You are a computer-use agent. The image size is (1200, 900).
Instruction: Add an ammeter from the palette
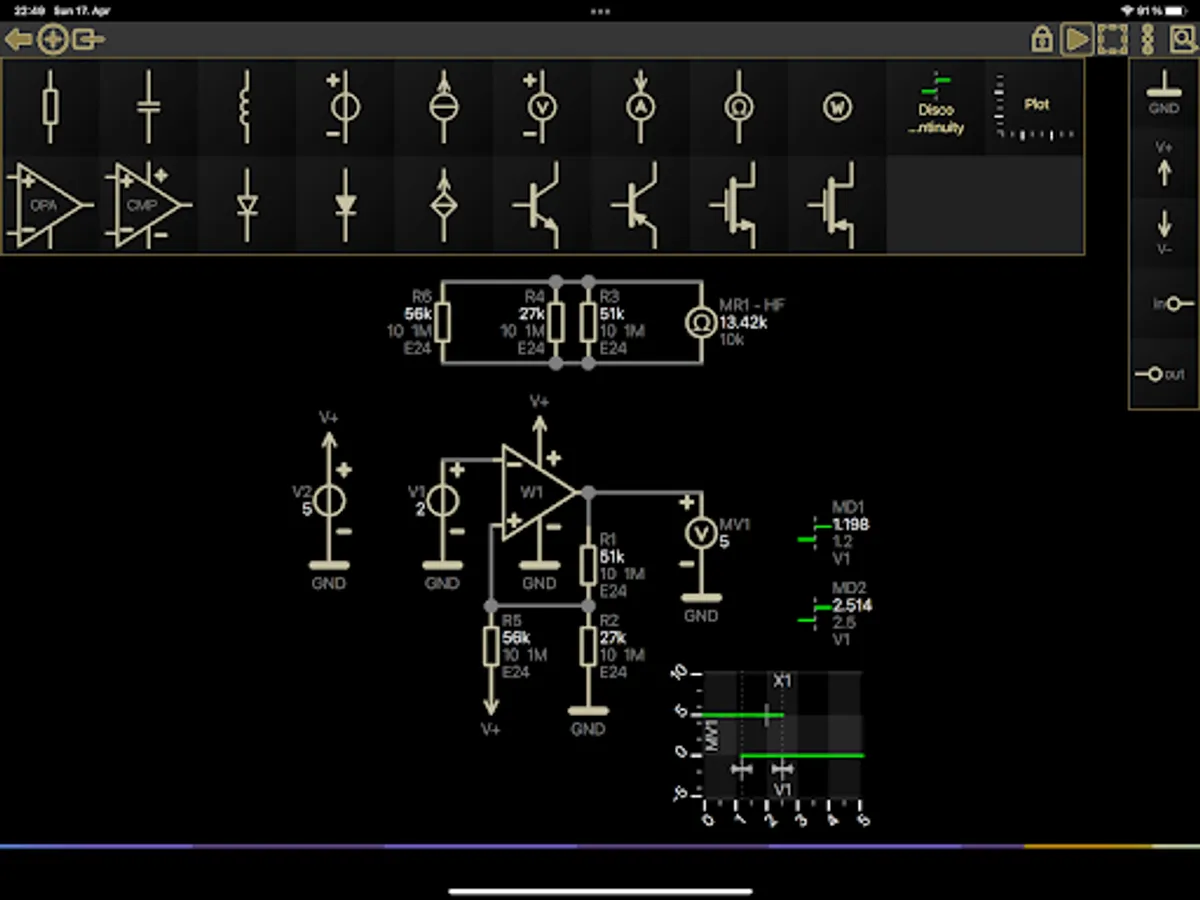640,106
